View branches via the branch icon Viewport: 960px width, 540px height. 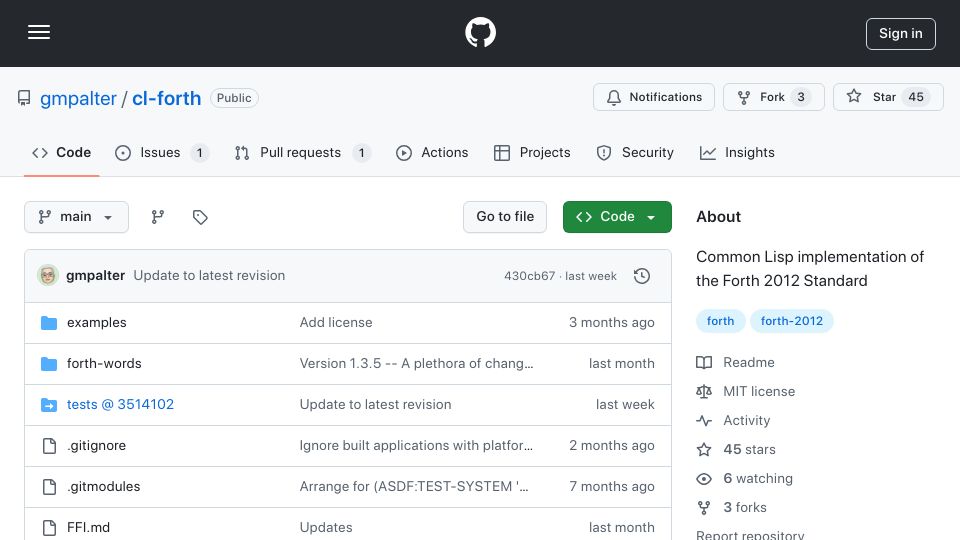(158, 217)
